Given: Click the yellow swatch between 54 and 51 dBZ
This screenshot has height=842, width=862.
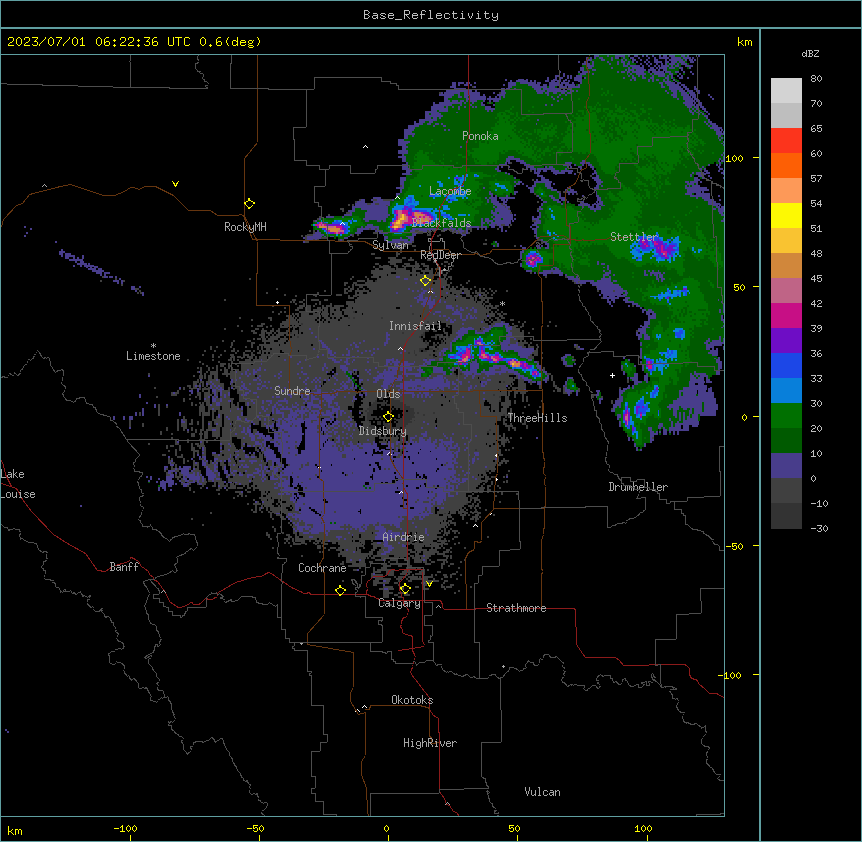Looking at the screenshot, I should click(x=786, y=215).
